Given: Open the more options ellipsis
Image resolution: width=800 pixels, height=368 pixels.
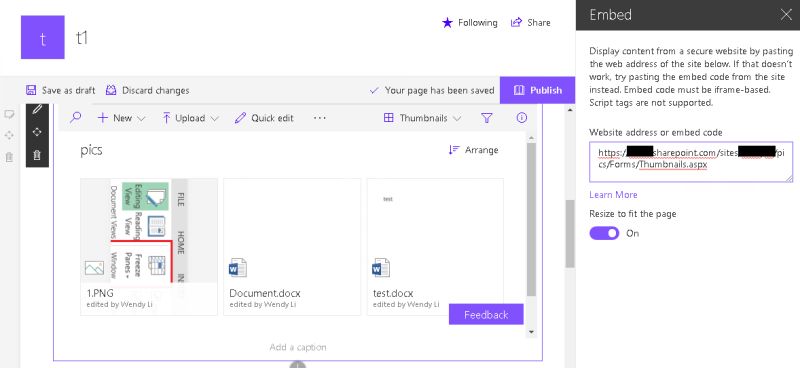Looking at the screenshot, I should (319, 118).
